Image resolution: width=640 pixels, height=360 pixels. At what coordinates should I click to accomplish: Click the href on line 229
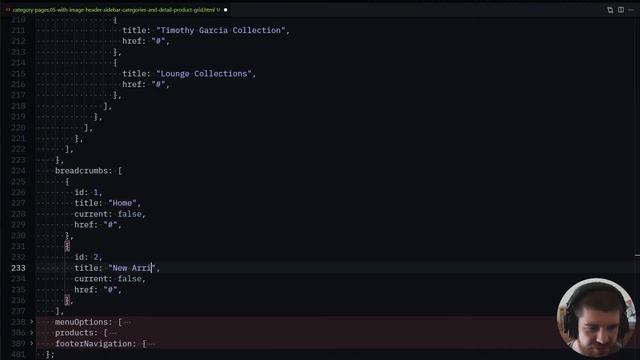(x=98, y=224)
